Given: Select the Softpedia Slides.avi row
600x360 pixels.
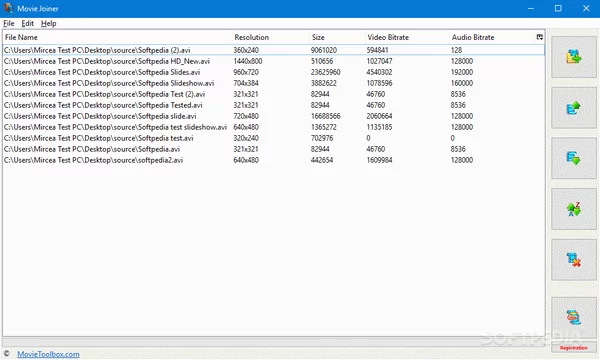Looking at the screenshot, I should tap(274, 72).
